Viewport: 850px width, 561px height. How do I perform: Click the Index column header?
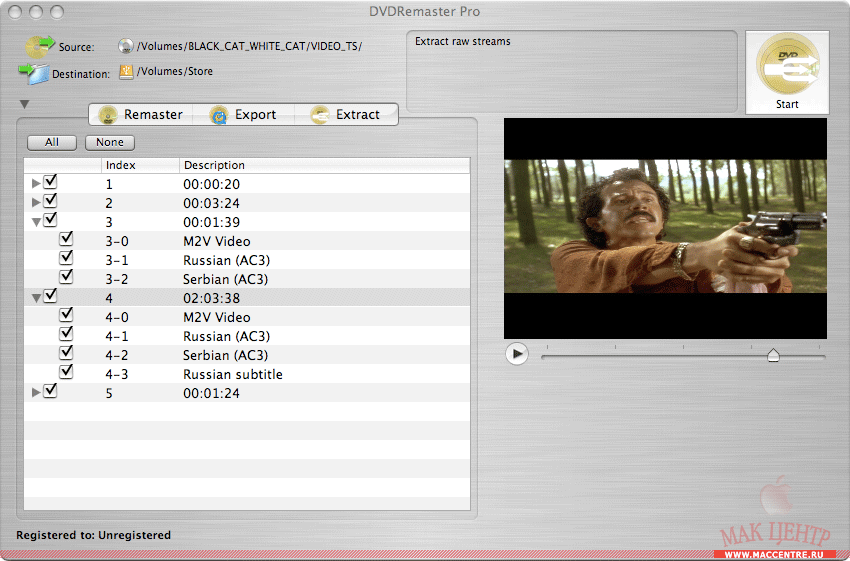pos(140,165)
